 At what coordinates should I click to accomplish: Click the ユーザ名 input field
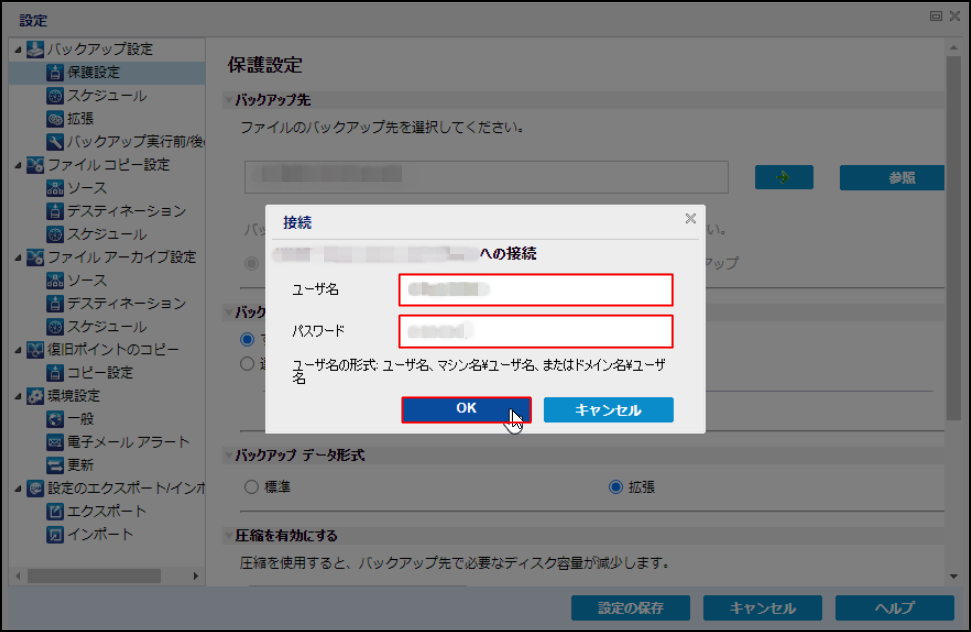pos(535,290)
